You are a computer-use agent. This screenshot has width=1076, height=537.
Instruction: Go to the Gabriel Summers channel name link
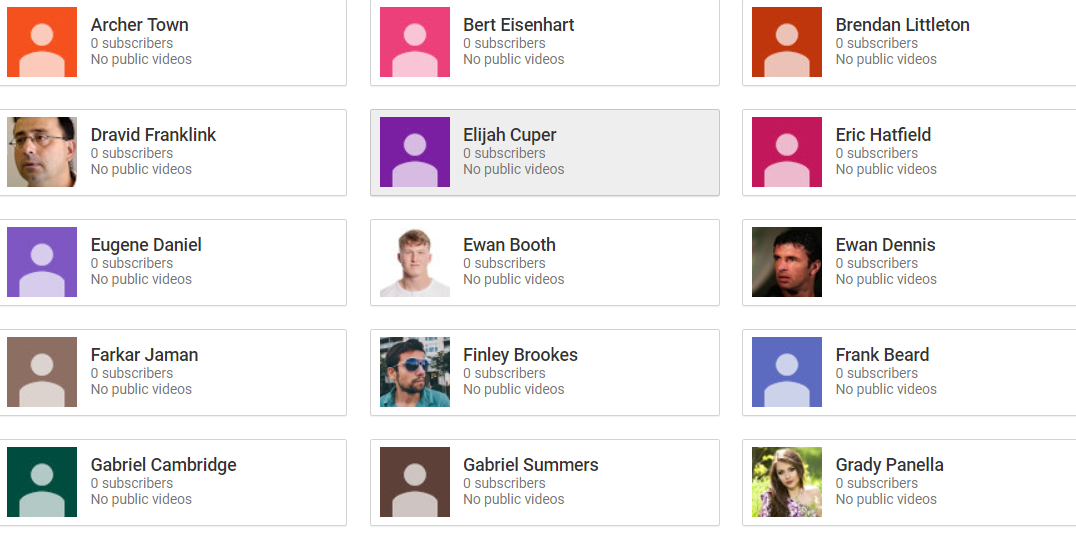point(531,465)
